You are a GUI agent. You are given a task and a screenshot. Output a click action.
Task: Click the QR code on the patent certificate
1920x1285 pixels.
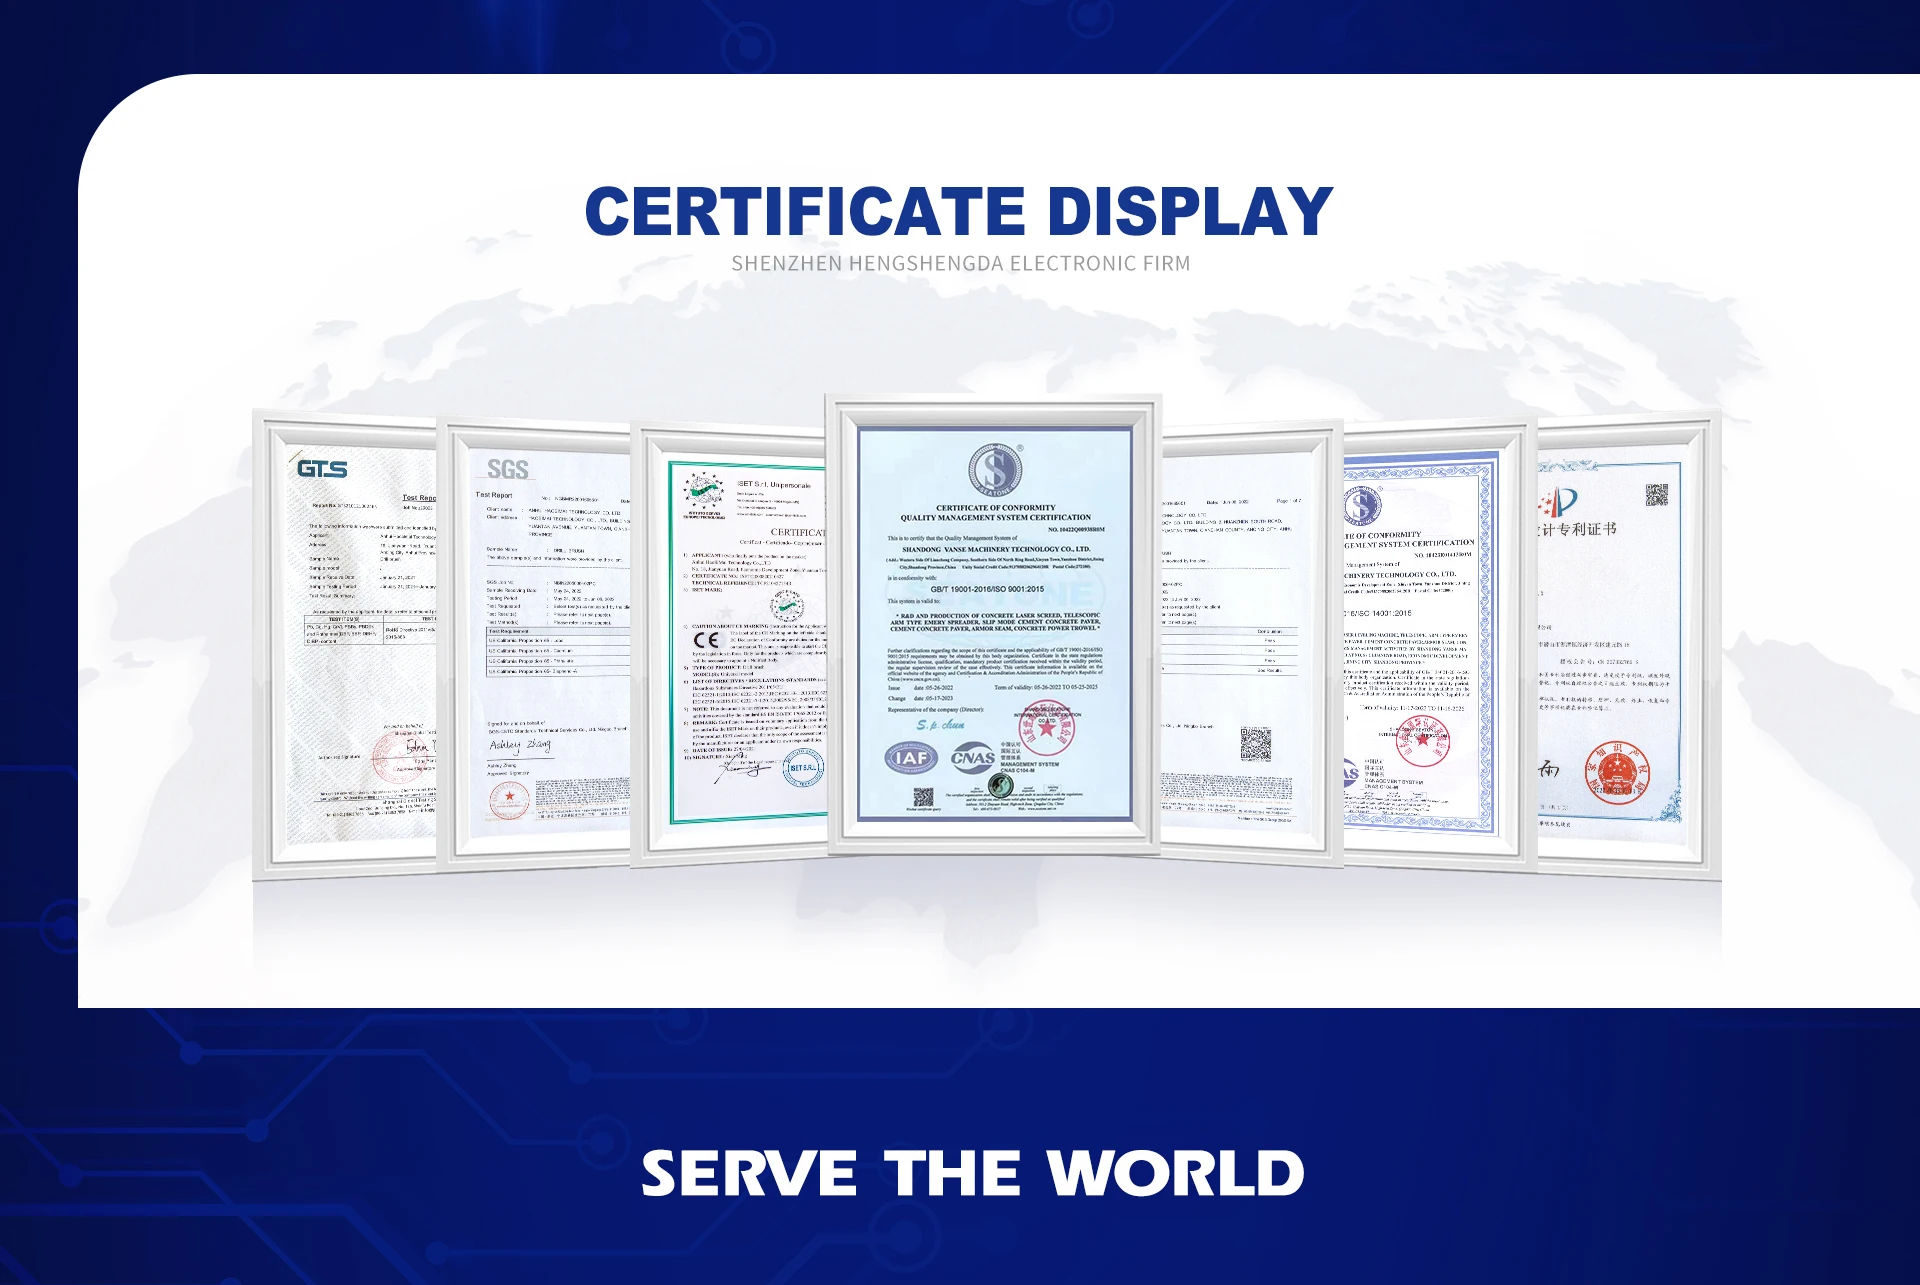1657,495
